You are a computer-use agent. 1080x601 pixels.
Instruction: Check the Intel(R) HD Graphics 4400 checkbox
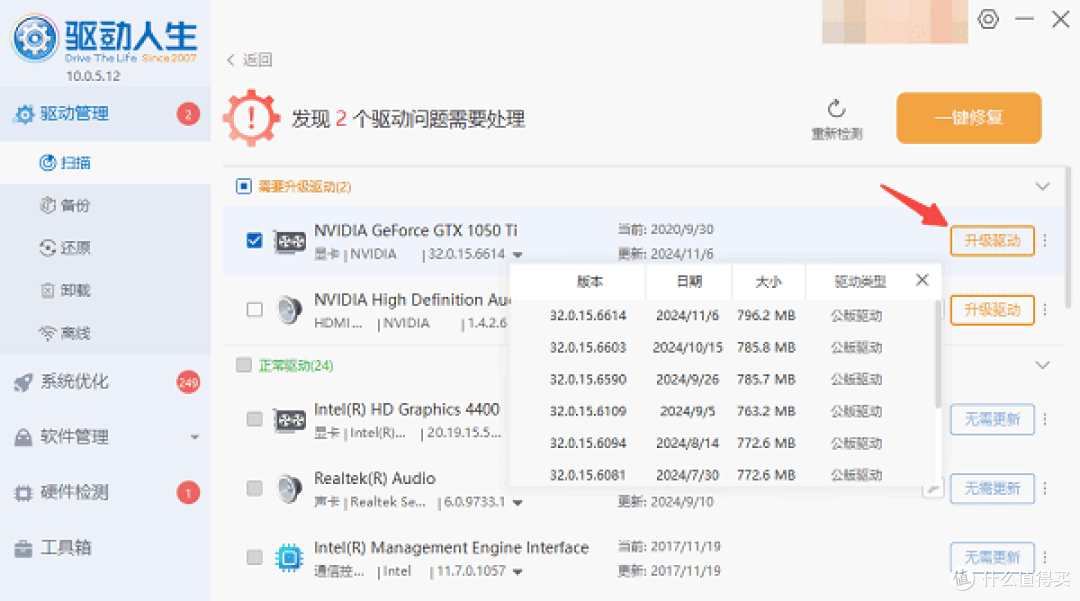pyautogui.click(x=254, y=419)
